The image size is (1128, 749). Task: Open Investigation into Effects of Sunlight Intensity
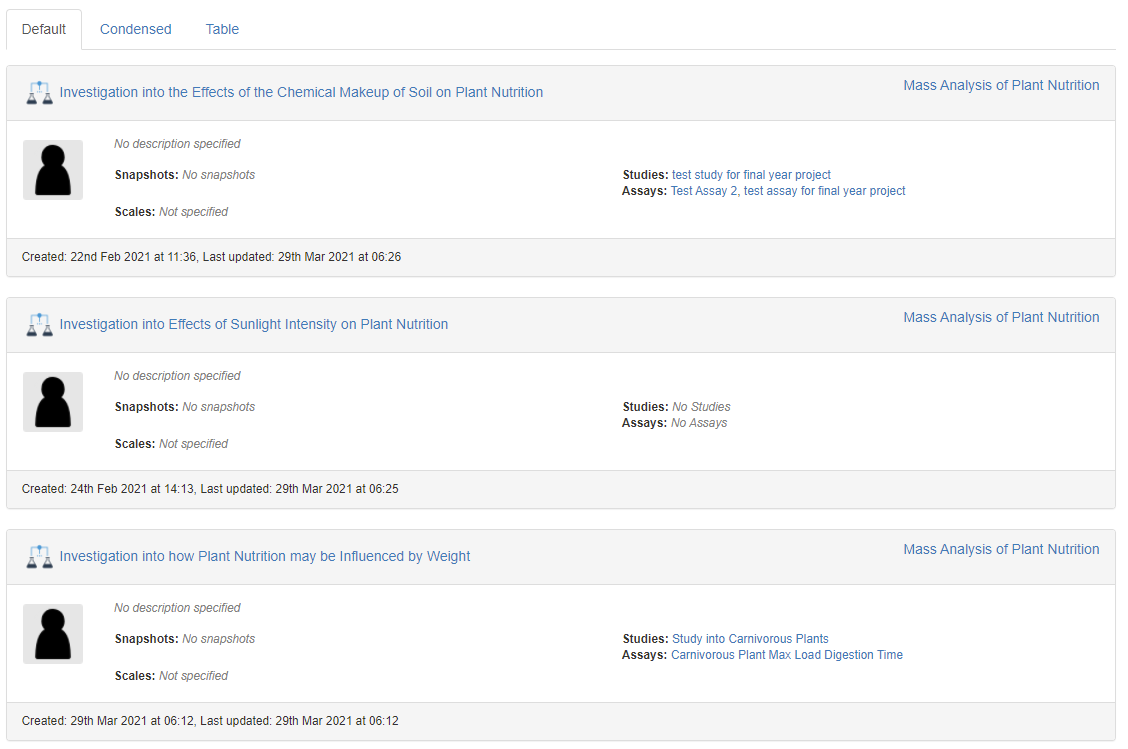pyautogui.click(x=253, y=324)
